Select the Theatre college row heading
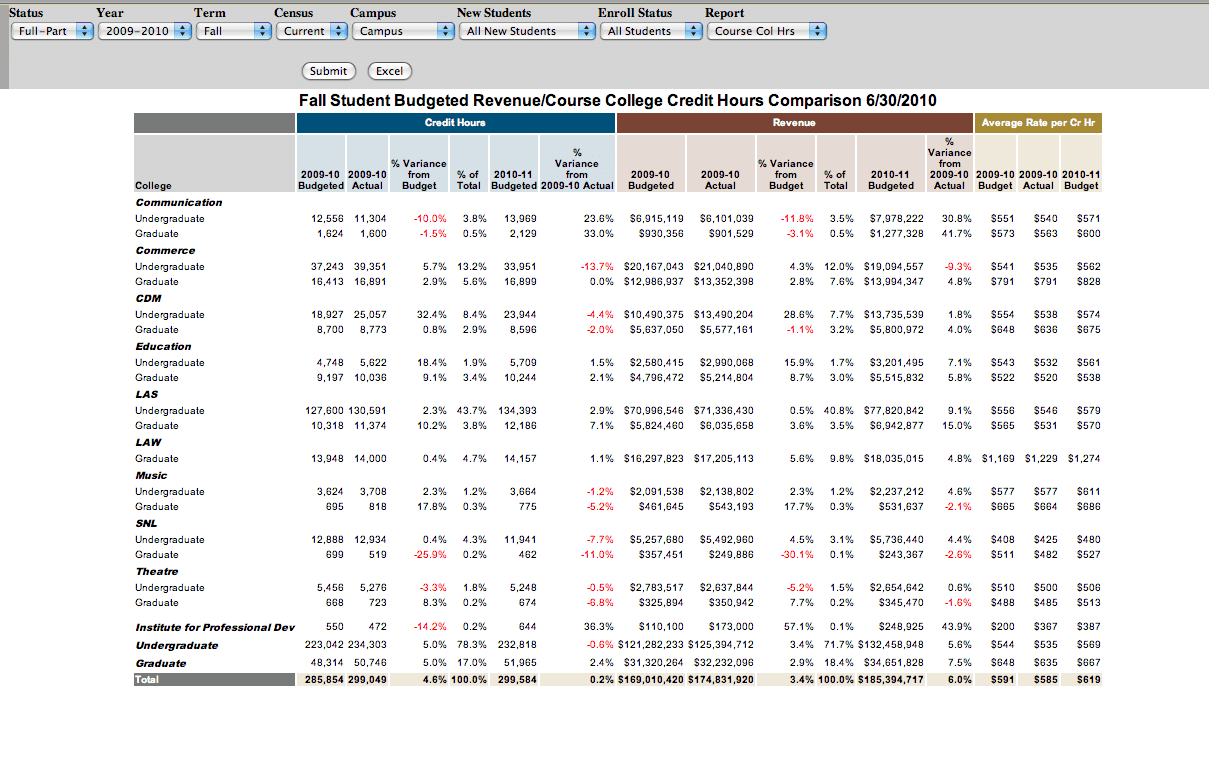This screenshot has width=1209, height=781. [157, 571]
